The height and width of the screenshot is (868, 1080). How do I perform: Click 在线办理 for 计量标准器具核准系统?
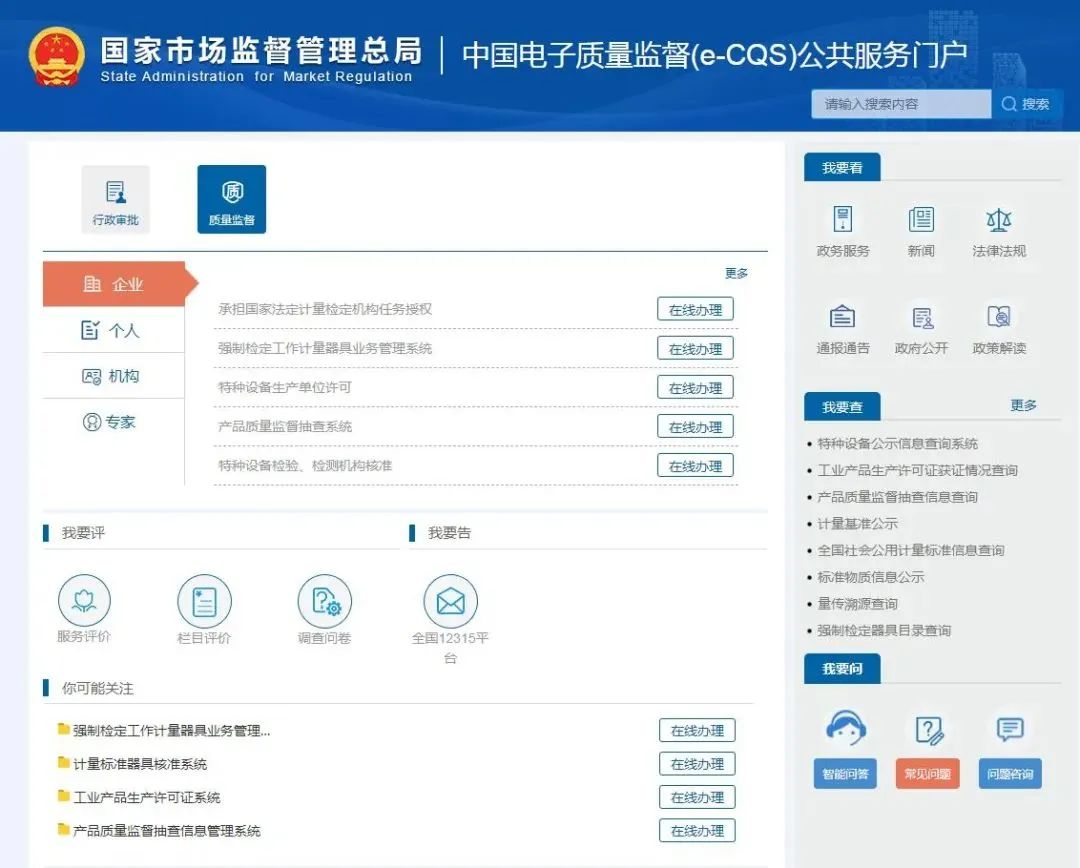697,764
